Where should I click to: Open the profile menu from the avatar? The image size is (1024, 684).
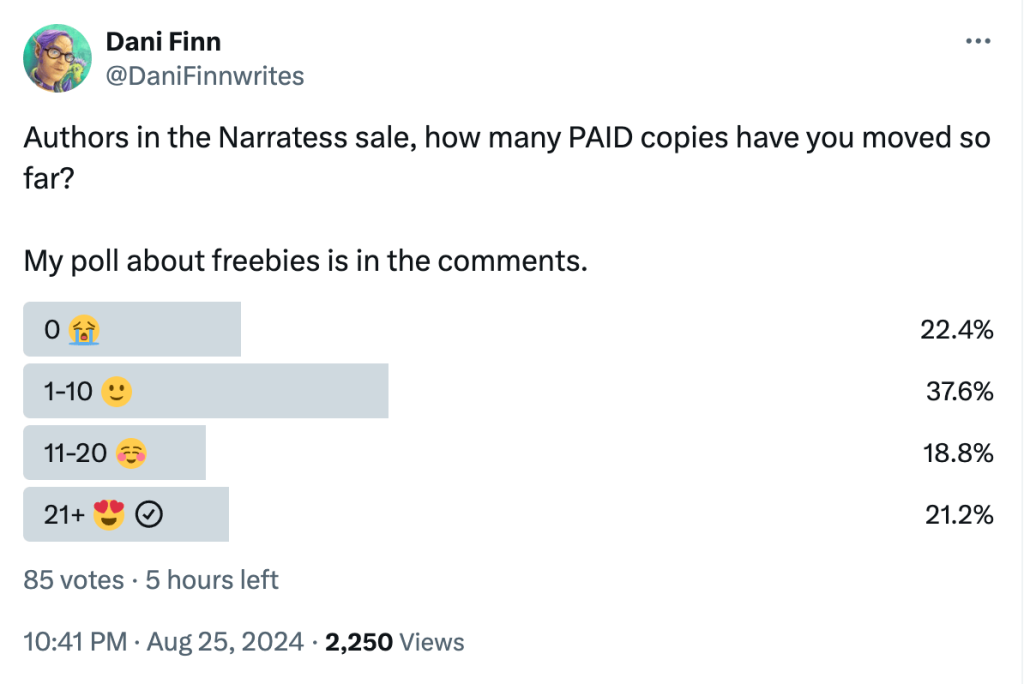tap(57, 57)
